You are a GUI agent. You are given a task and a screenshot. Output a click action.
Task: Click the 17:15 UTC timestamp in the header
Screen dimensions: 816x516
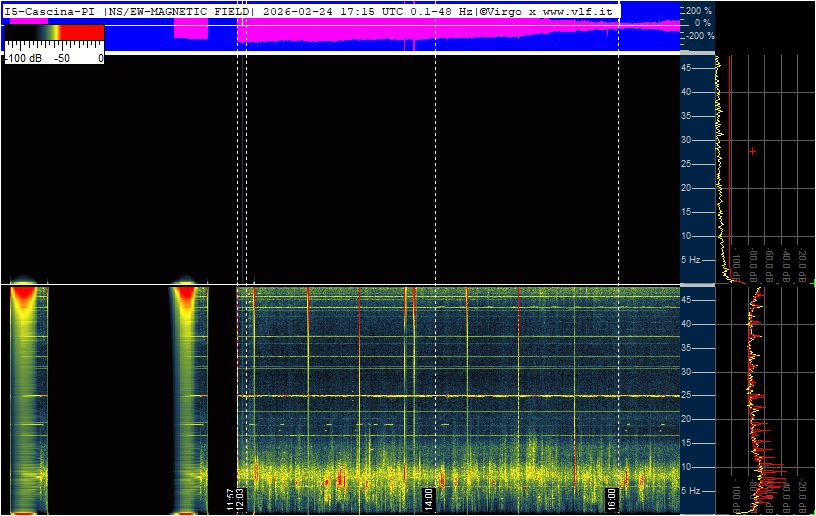click(373, 11)
